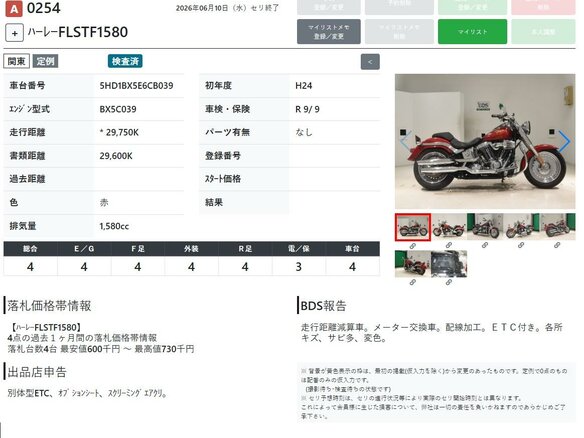Viewport: 584px width, 438px height.
Task: Click the price range line 最安値600千円～最高値730千円
Action: [127, 349]
